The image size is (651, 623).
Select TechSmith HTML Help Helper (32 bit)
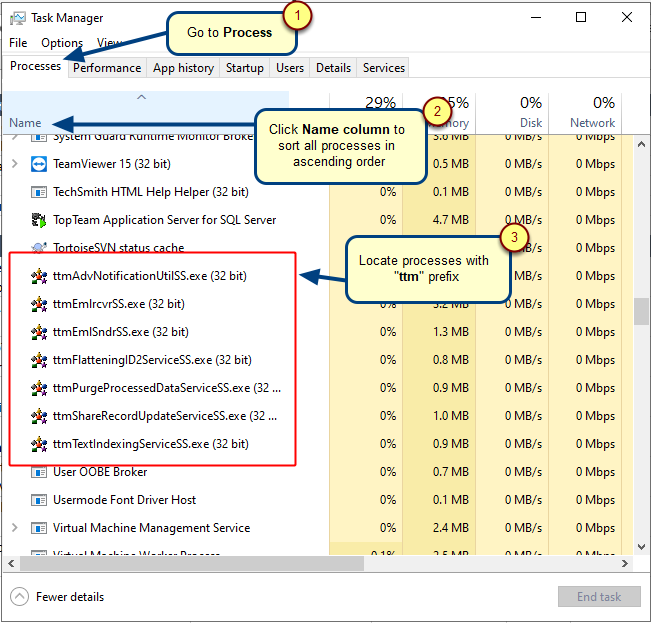coord(151,192)
